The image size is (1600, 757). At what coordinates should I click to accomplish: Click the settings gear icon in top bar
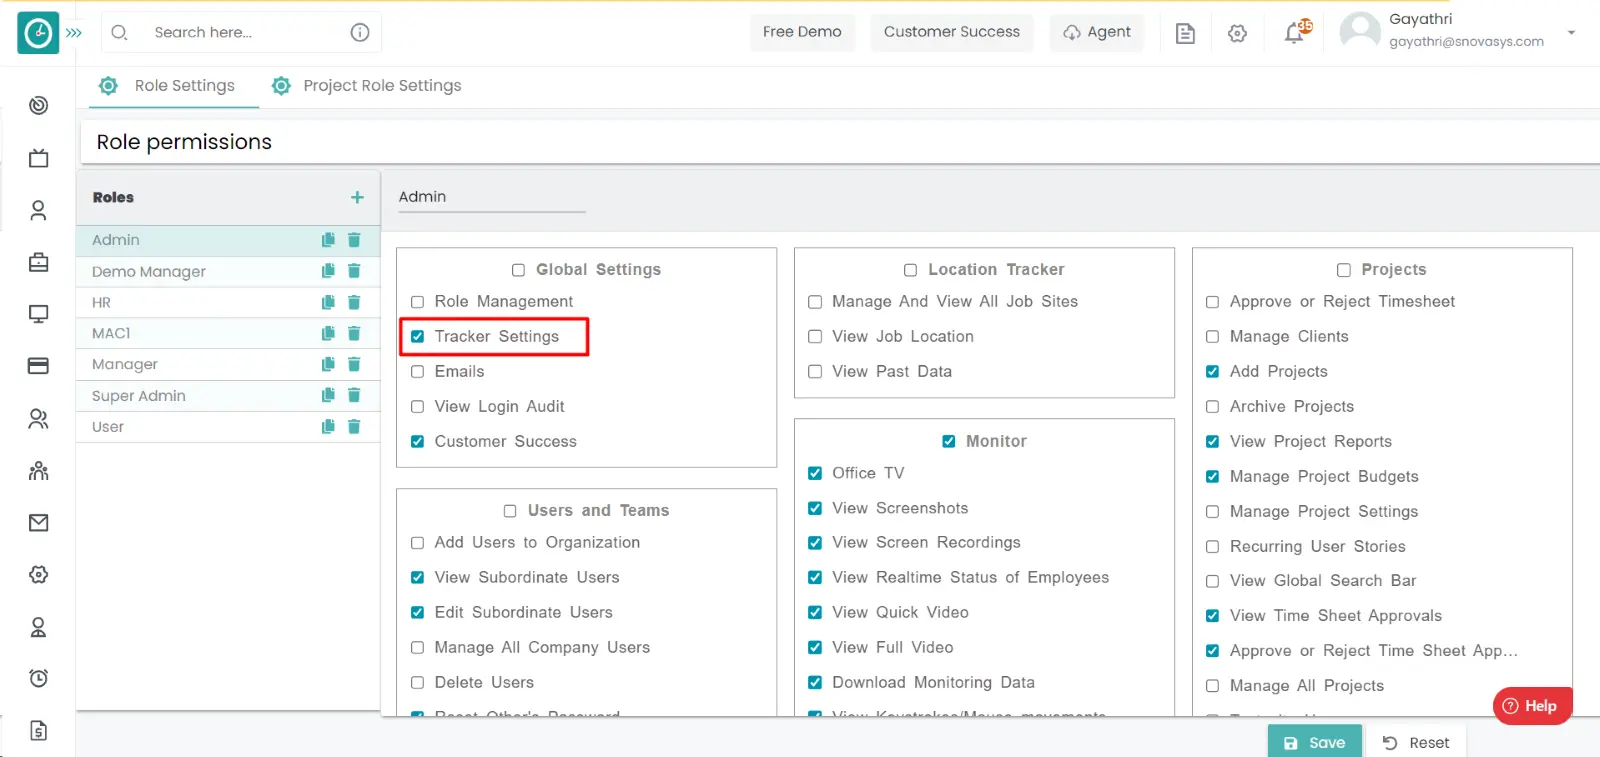1237,33
